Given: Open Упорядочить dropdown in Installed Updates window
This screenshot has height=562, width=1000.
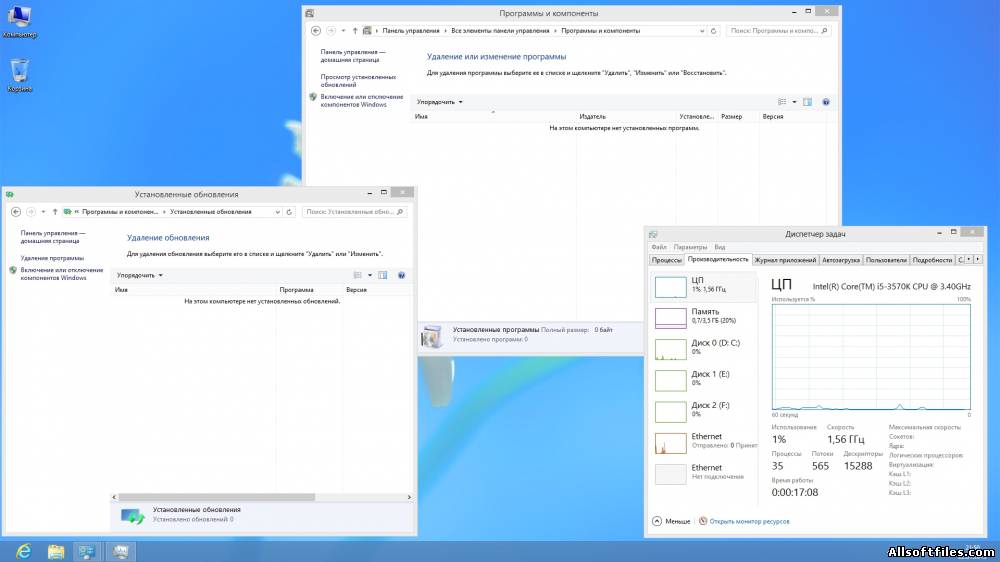Looking at the screenshot, I should click(139, 275).
